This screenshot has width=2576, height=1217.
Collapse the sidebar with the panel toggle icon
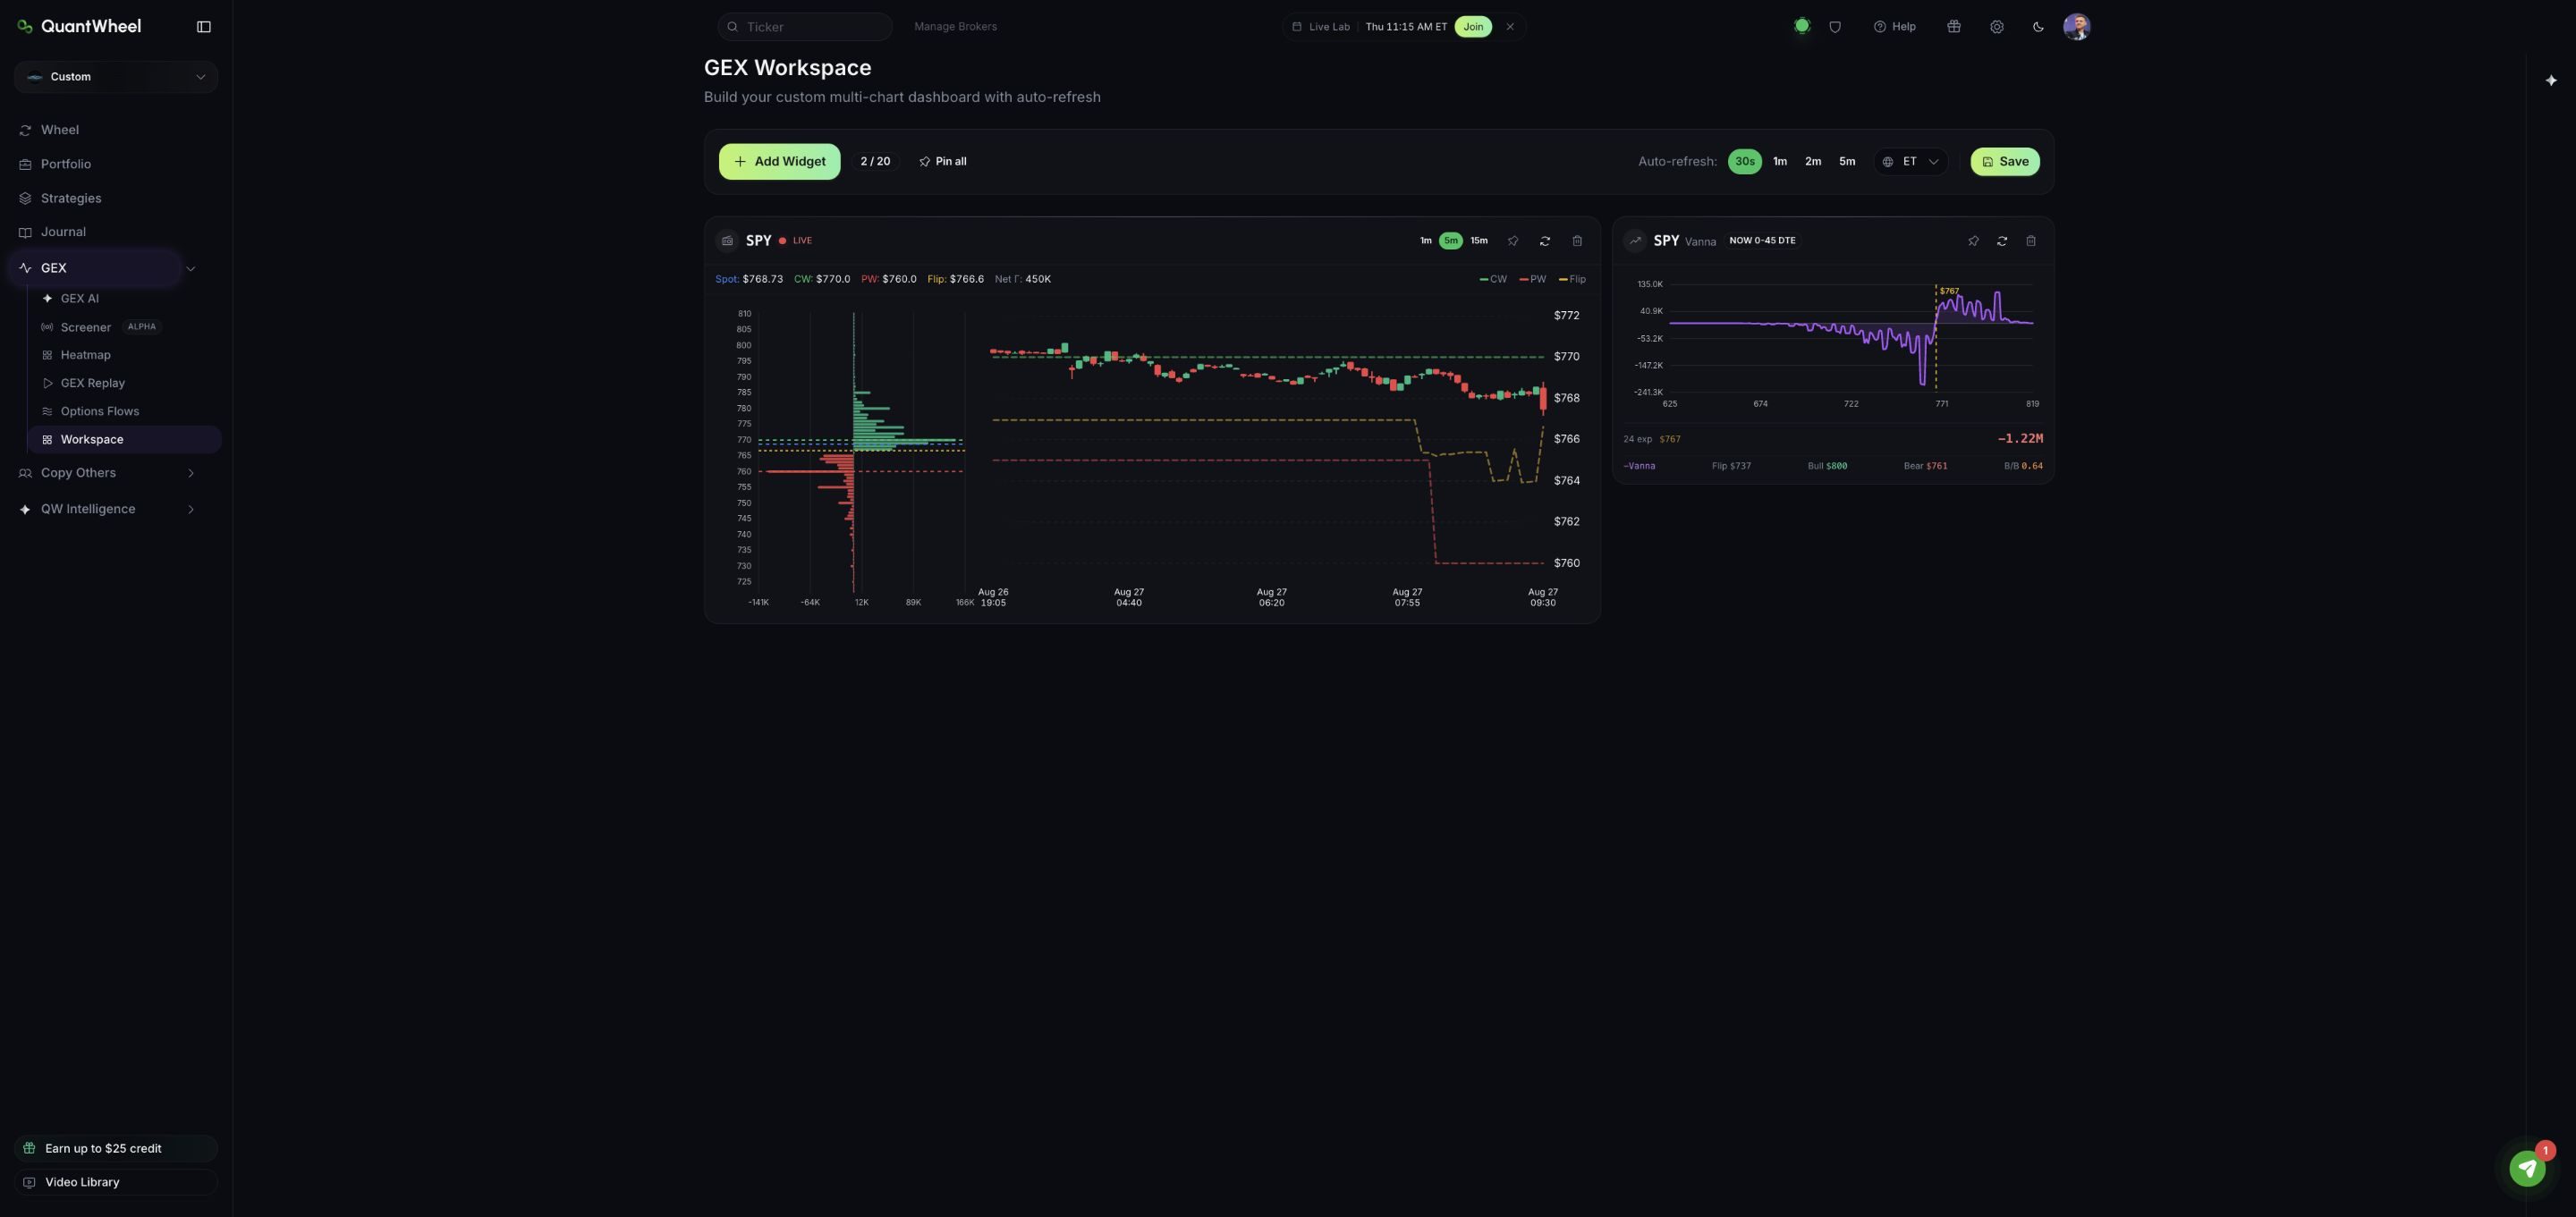point(204,27)
